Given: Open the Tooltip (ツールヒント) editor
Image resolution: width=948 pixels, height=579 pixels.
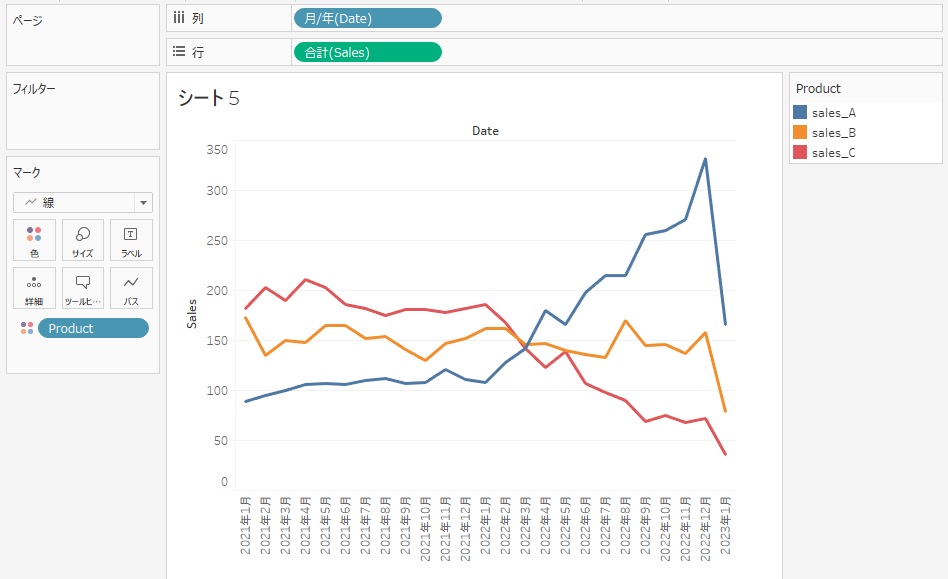Looking at the screenshot, I should click(82, 288).
